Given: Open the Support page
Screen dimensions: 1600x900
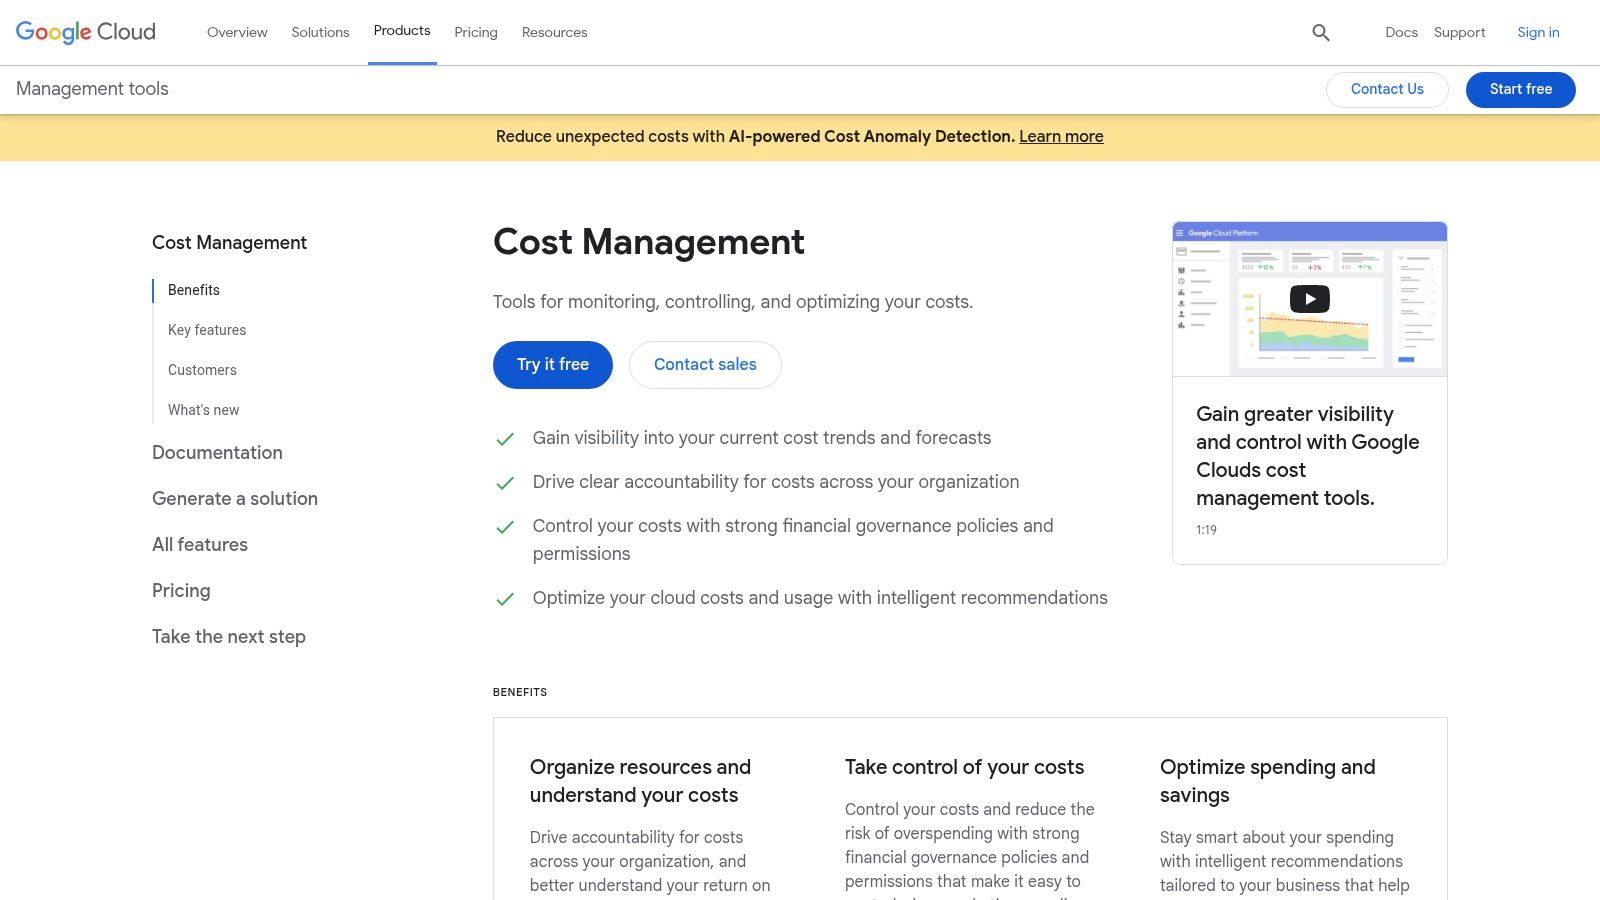Looking at the screenshot, I should pyautogui.click(x=1459, y=32).
